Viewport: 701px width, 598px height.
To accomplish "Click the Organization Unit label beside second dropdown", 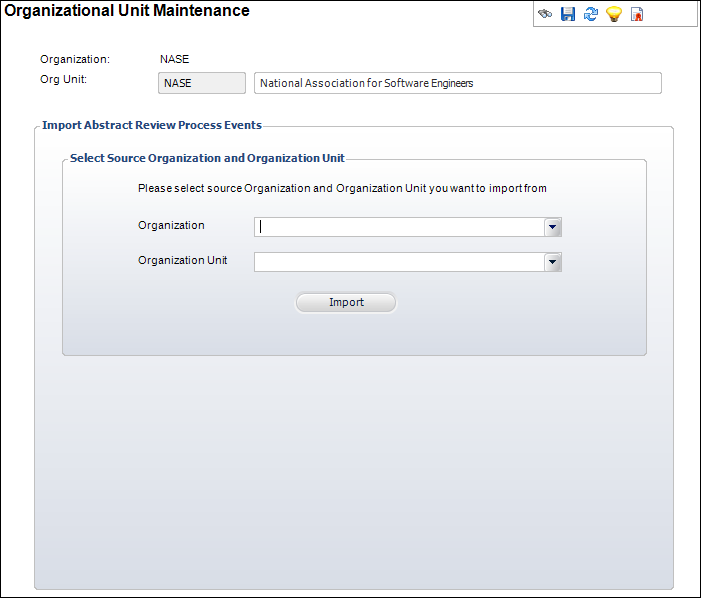I will click(x=182, y=260).
